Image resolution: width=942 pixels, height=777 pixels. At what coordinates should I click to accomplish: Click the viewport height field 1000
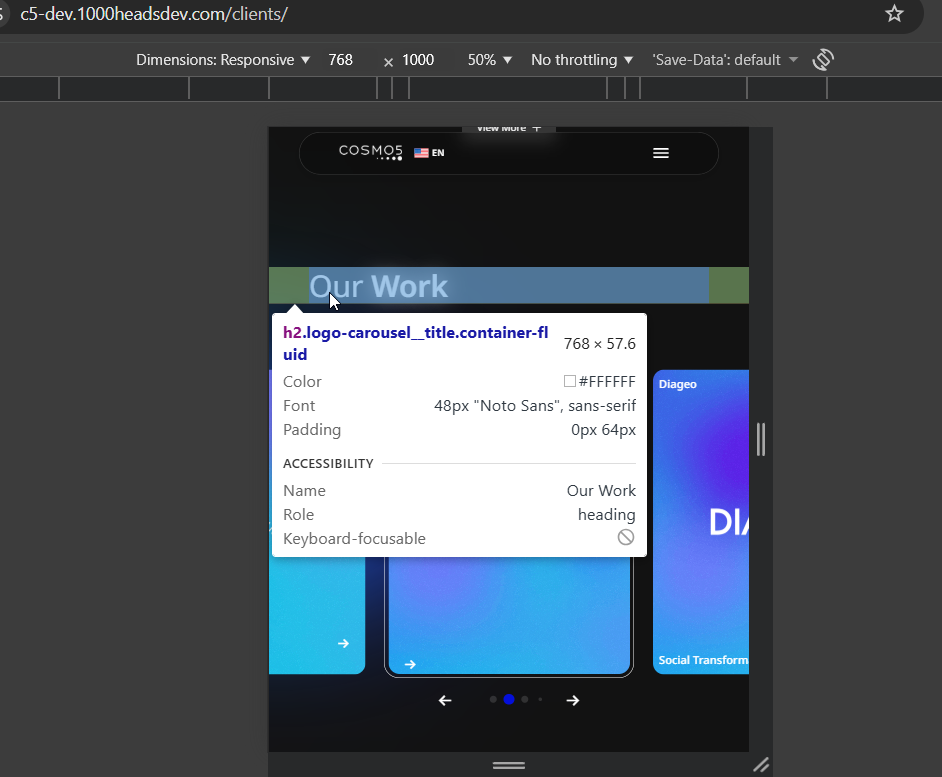(x=418, y=59)
